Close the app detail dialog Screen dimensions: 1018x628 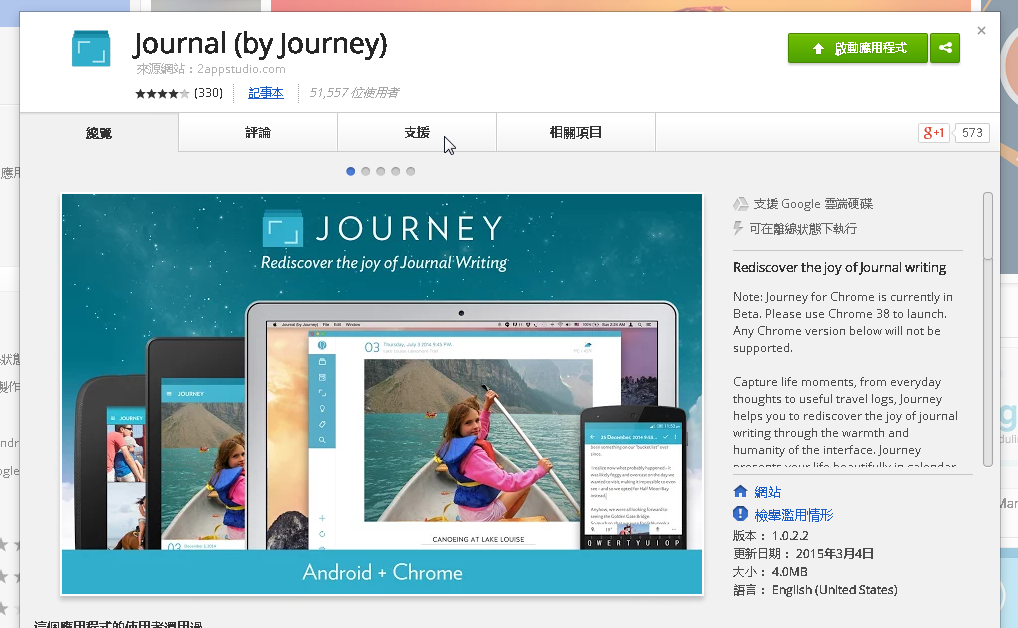point(981,31)
